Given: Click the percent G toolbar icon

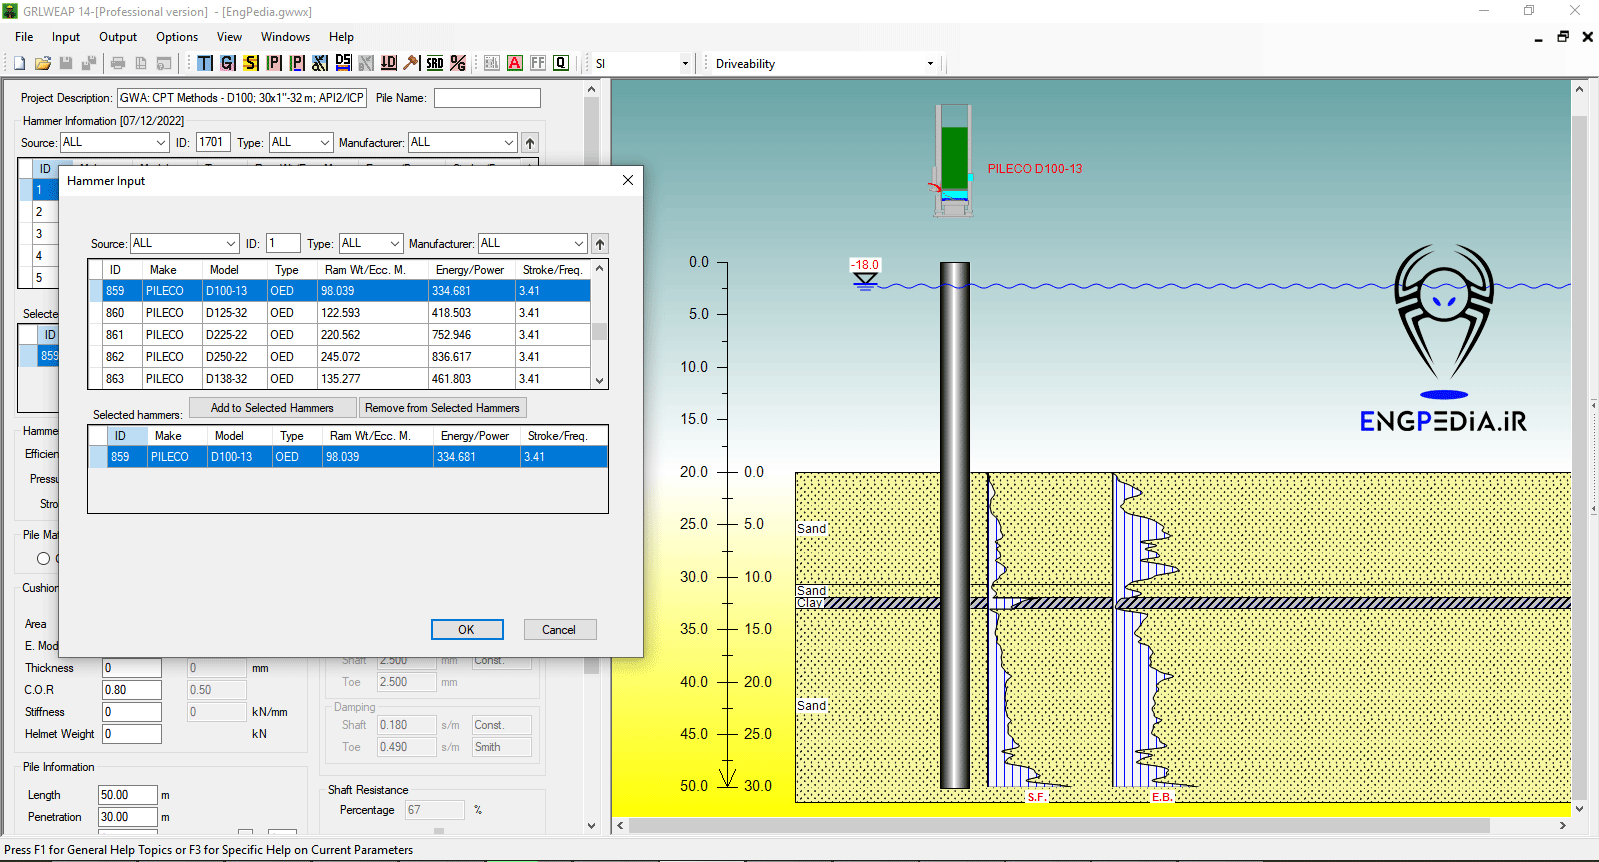Looking at the screenshot, I should click(458, 63).
